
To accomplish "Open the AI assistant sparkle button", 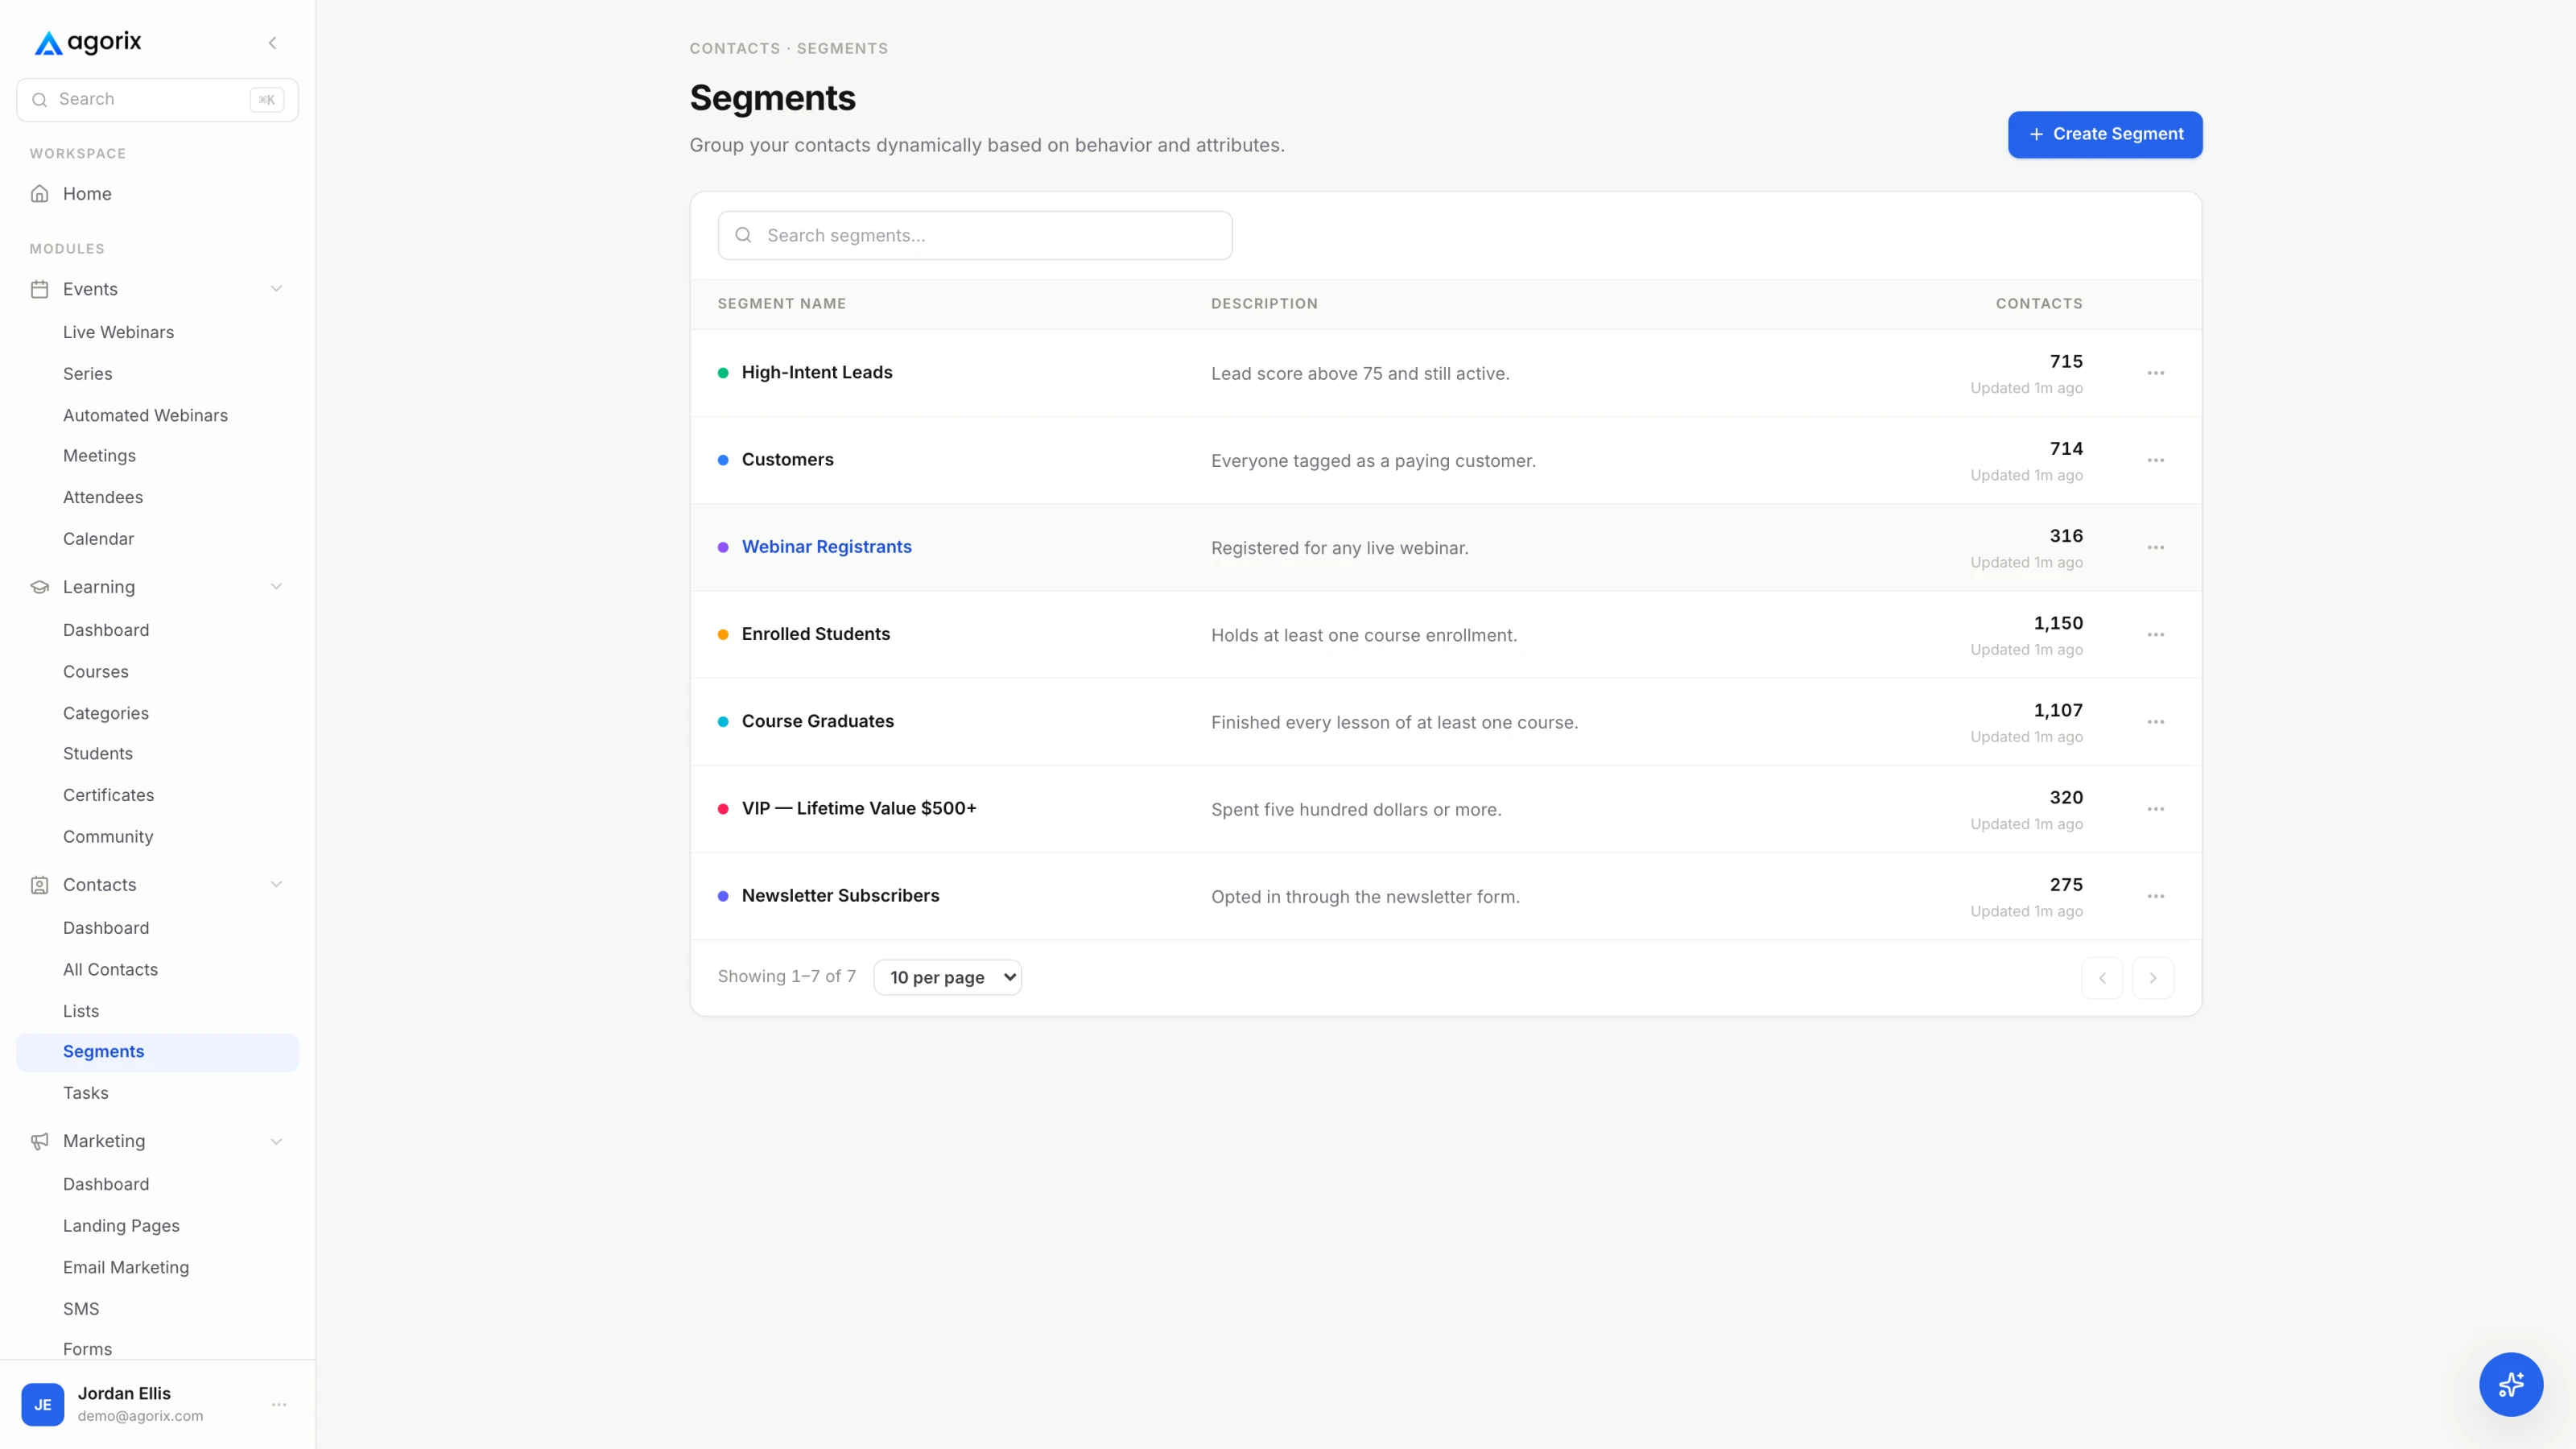I will coord(2510,1384).
